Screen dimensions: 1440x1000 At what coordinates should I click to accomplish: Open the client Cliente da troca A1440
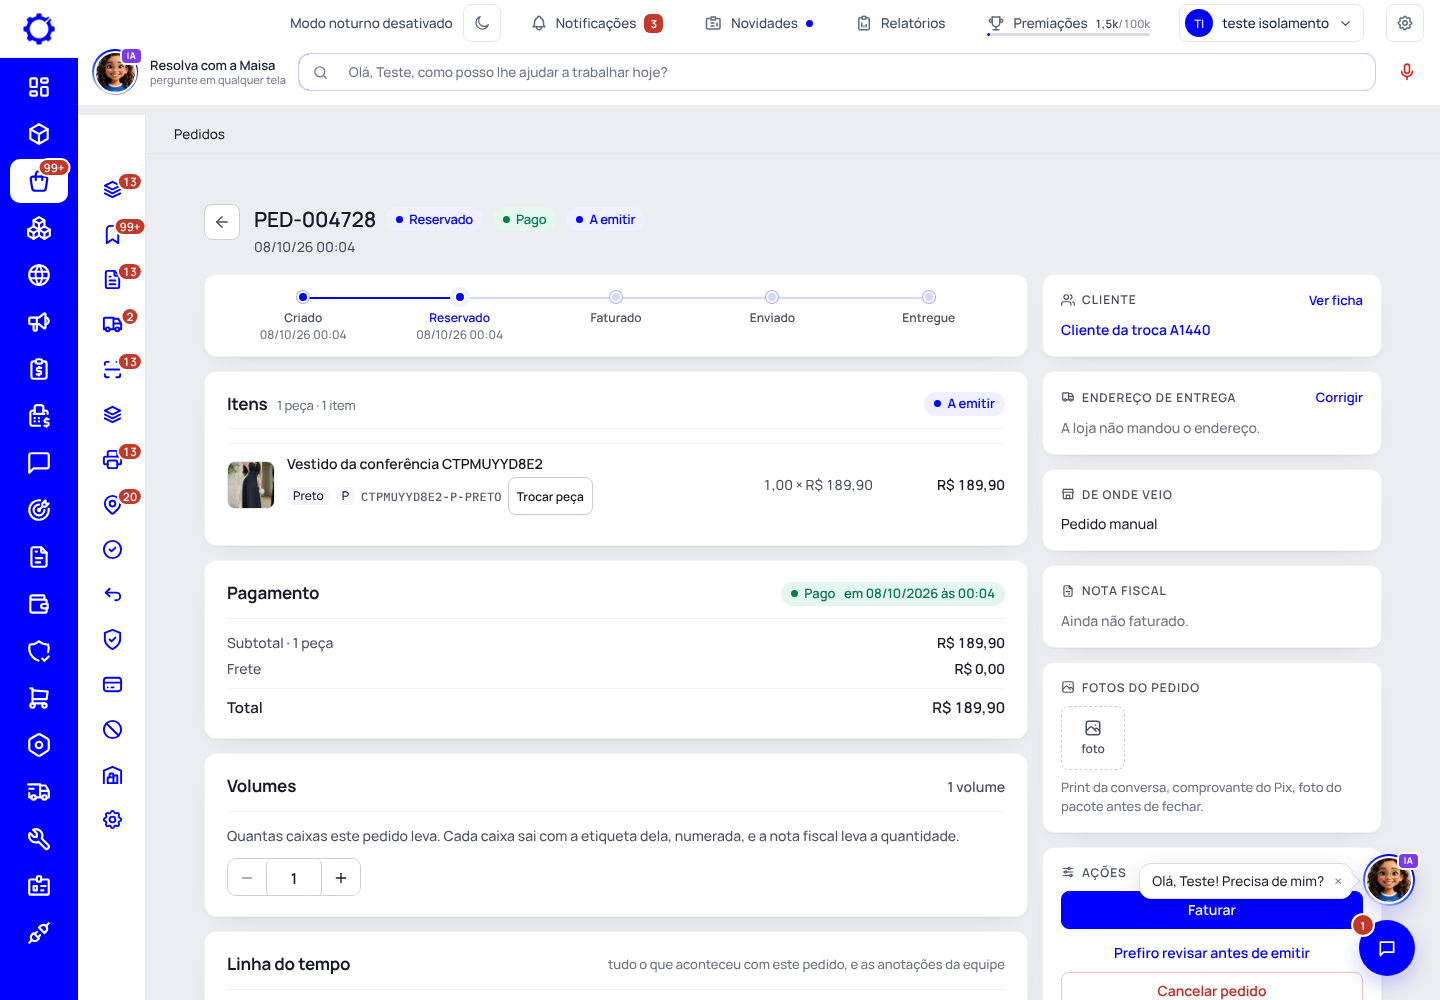(x=1135, y=330)
